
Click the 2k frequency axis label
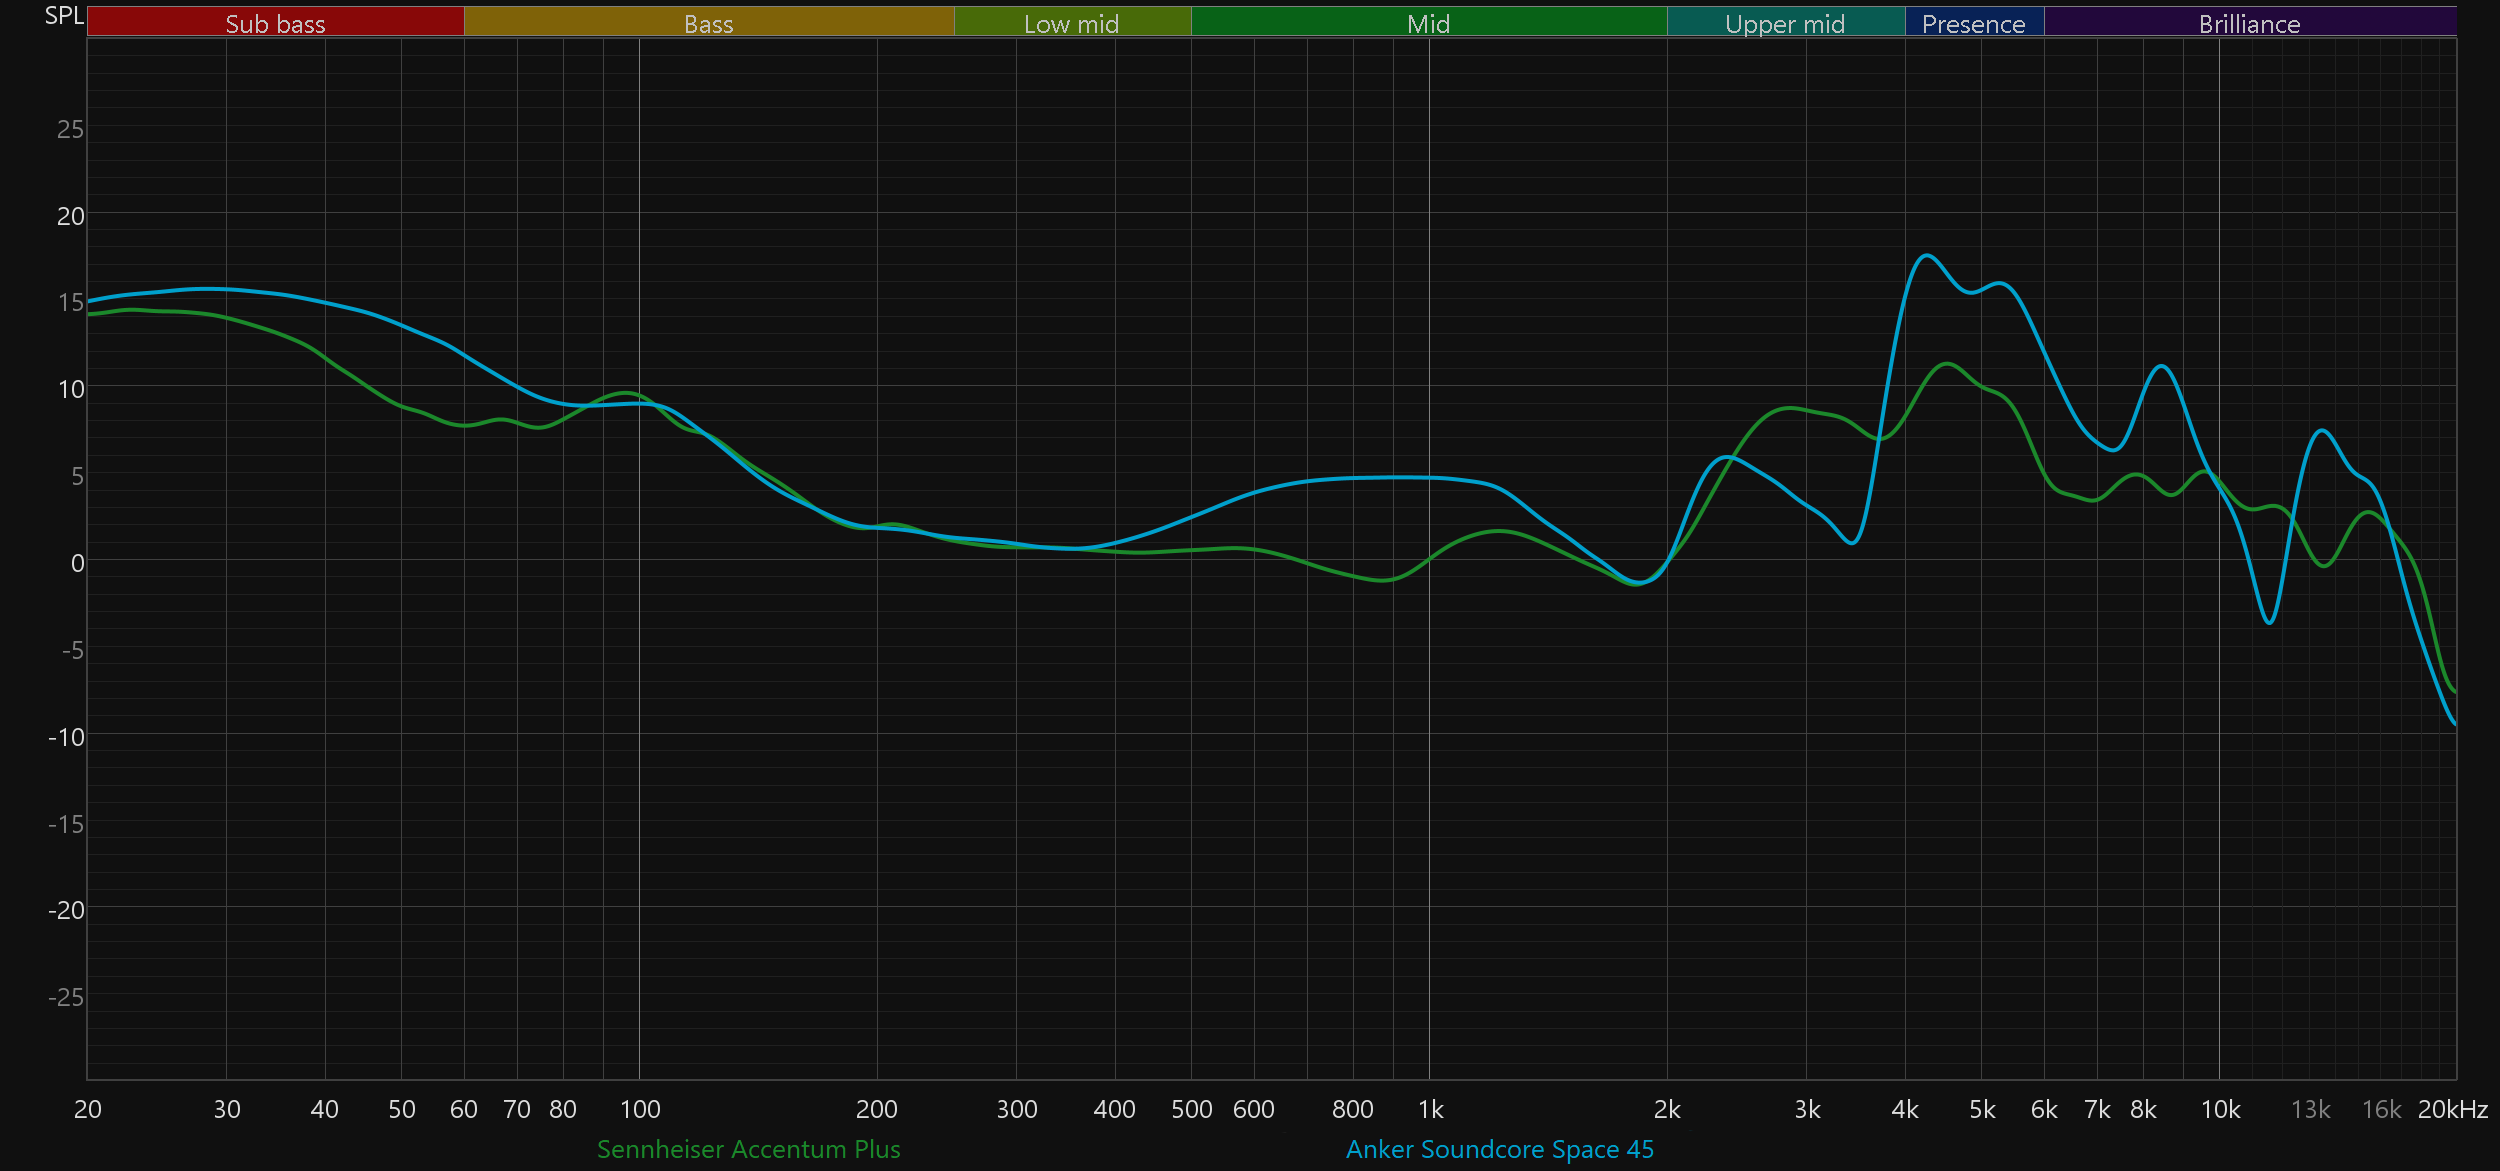[x=1667, y=1109]
